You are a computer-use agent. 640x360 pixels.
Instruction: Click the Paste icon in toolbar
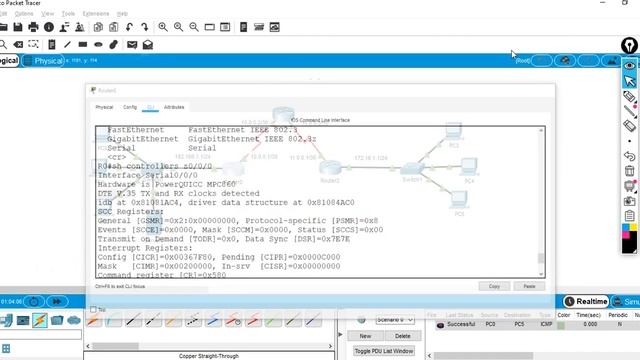113,27
